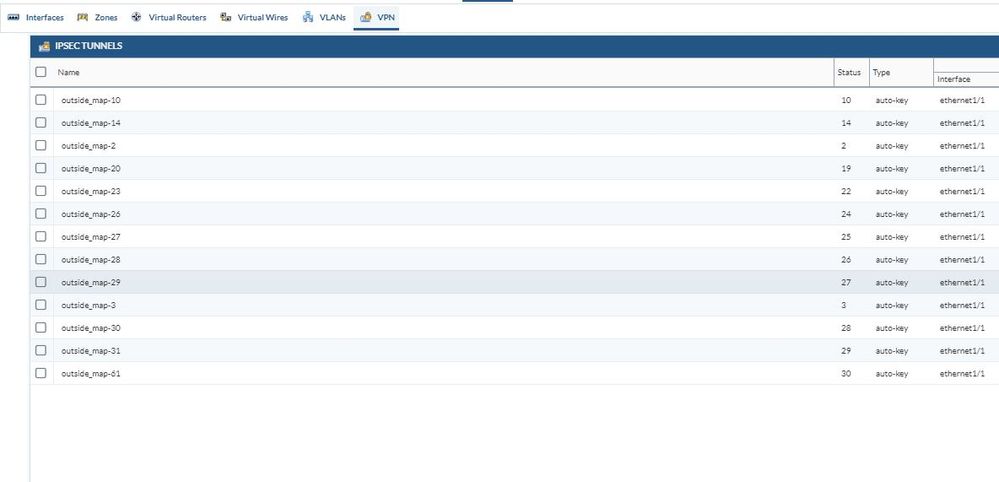Open tunnel outside_map-27
Image resolution: width=999 pixels, height=482 pixels.
pos(91,237)
